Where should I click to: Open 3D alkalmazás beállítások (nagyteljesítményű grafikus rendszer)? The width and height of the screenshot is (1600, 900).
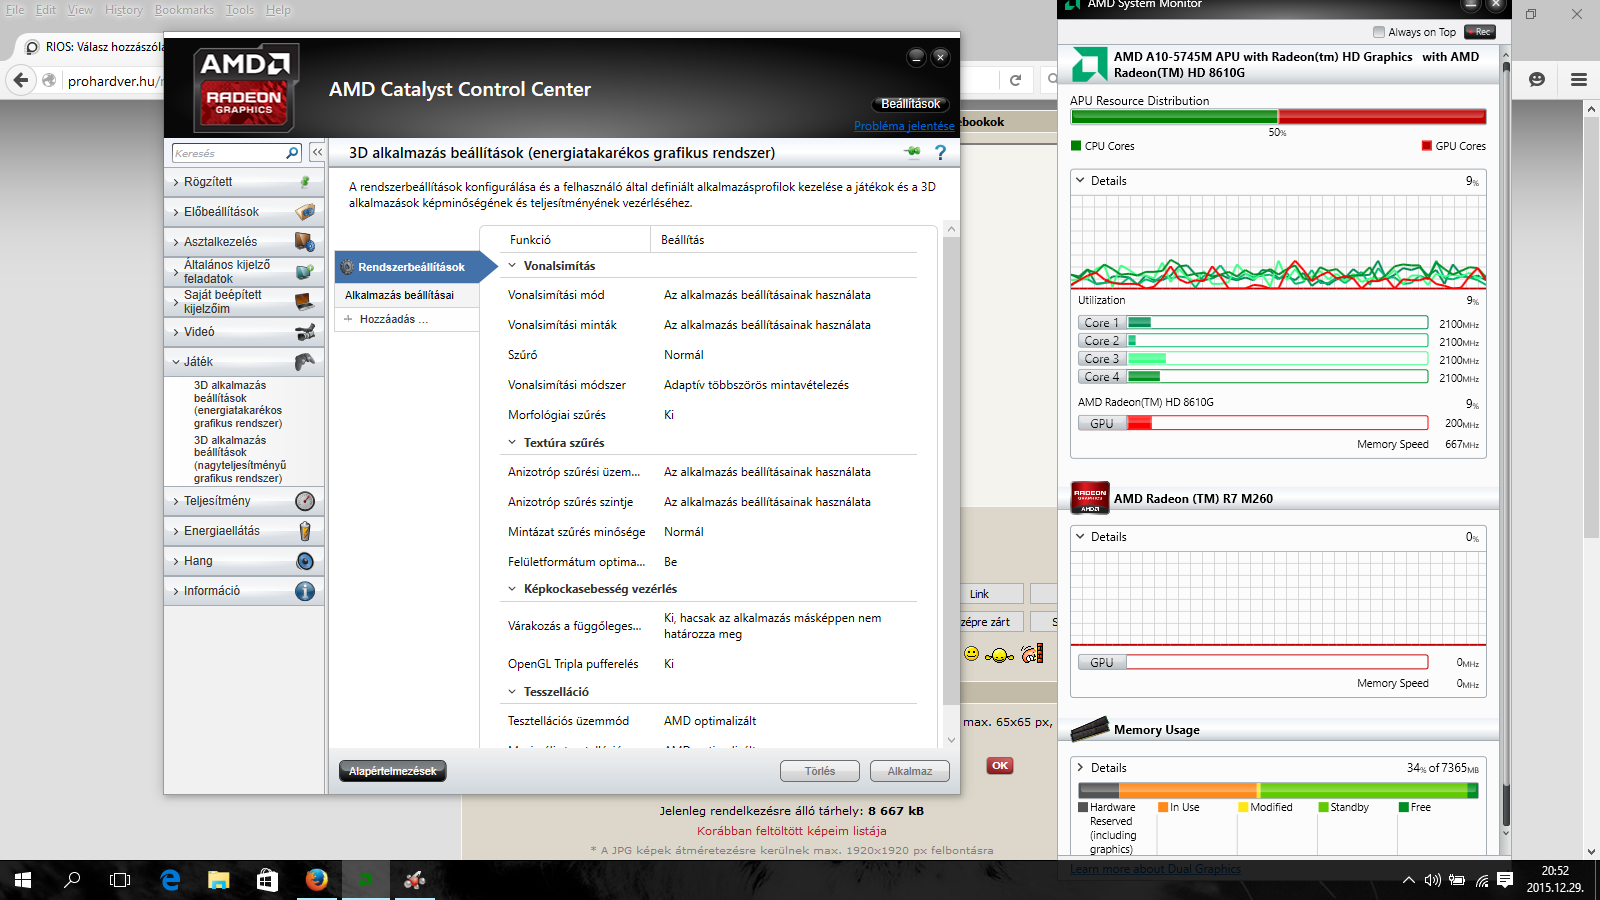pyautogui.click(x=240, y=459)
